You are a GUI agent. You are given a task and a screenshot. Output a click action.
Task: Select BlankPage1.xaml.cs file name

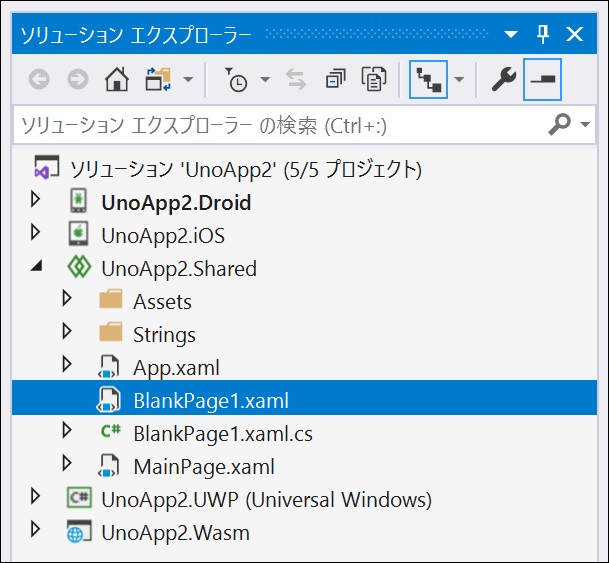pos(223,434)
